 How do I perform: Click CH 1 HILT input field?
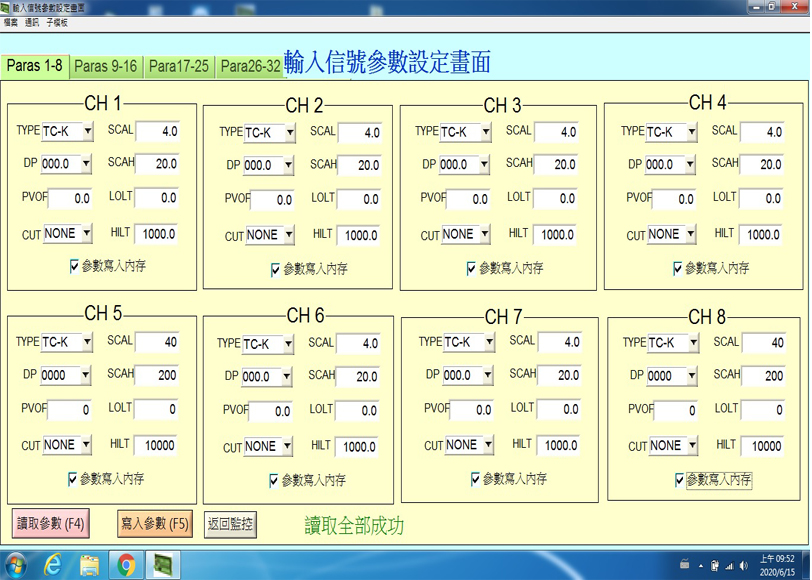[156, 234]
